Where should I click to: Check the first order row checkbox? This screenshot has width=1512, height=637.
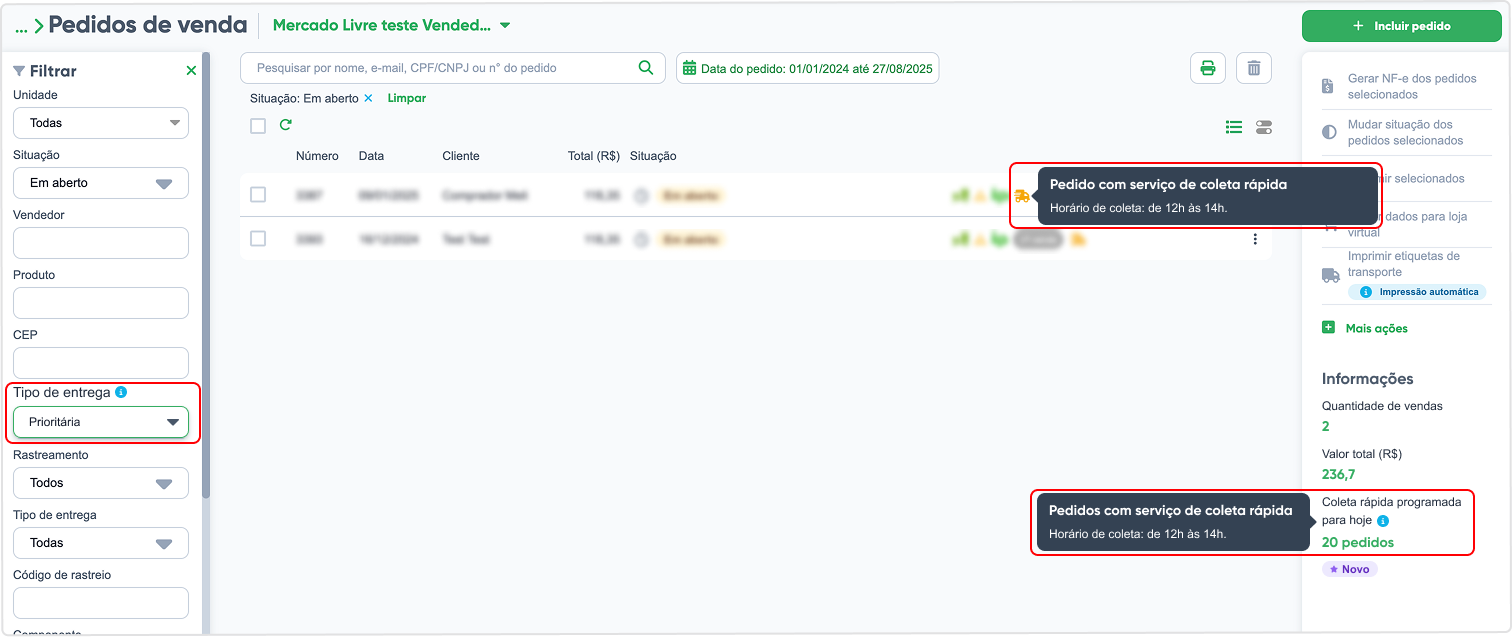click(x=258, y=195)
